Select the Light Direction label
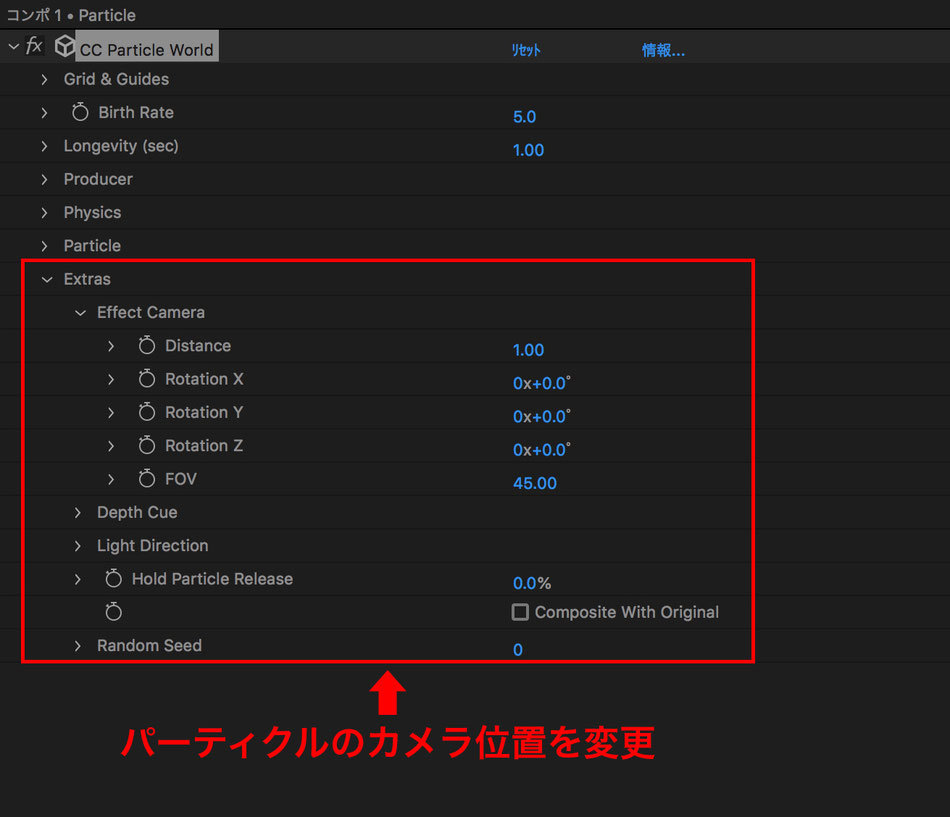Image resolution: width=950 pixels, height=817 pixels. (153, 545)
